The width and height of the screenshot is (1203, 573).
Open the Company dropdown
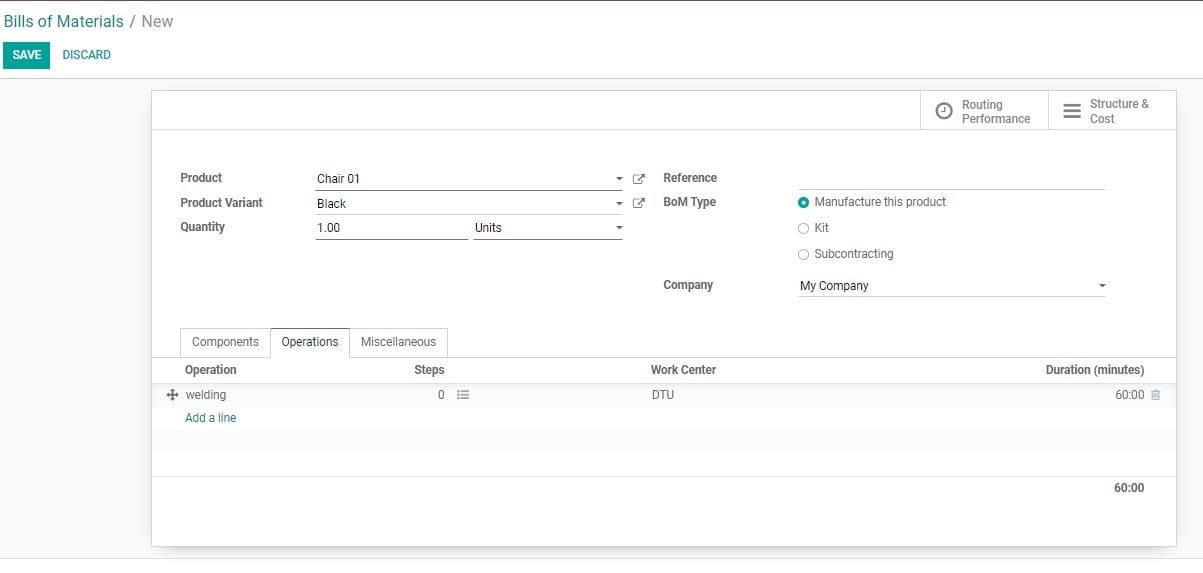[x=1102, y=286]
